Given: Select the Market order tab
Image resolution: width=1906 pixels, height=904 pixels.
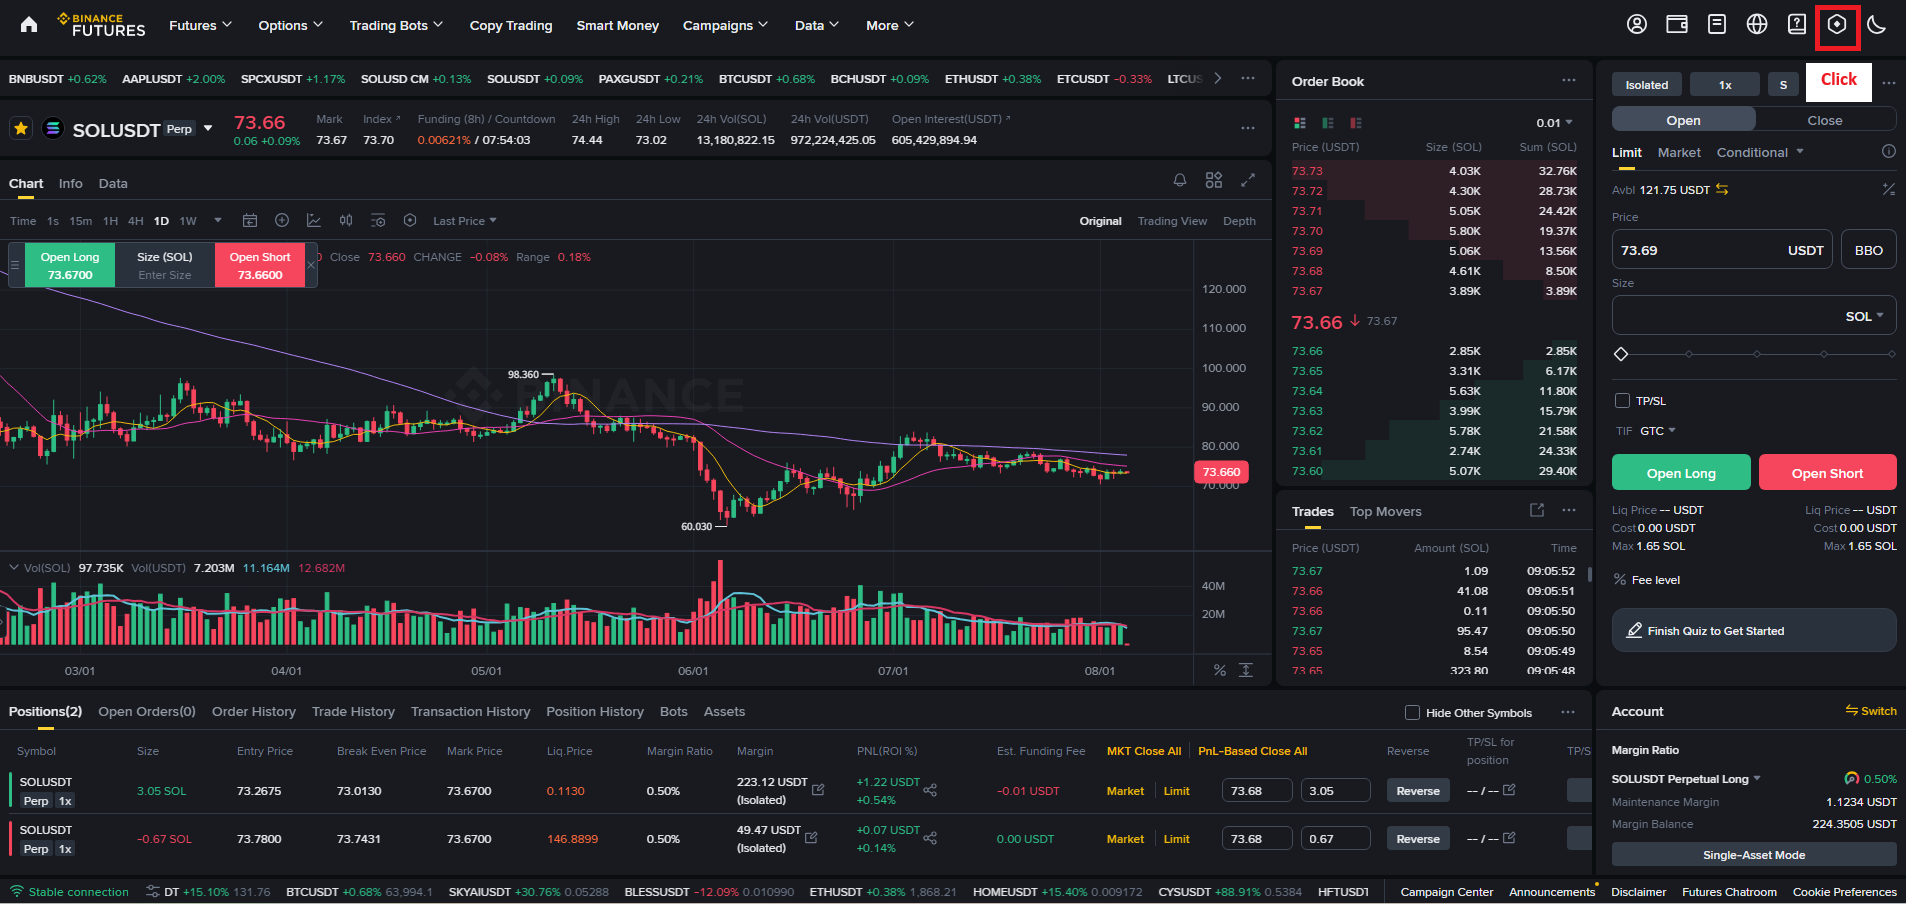Looking at the screenshot, I should click(x=1679, y=152).
